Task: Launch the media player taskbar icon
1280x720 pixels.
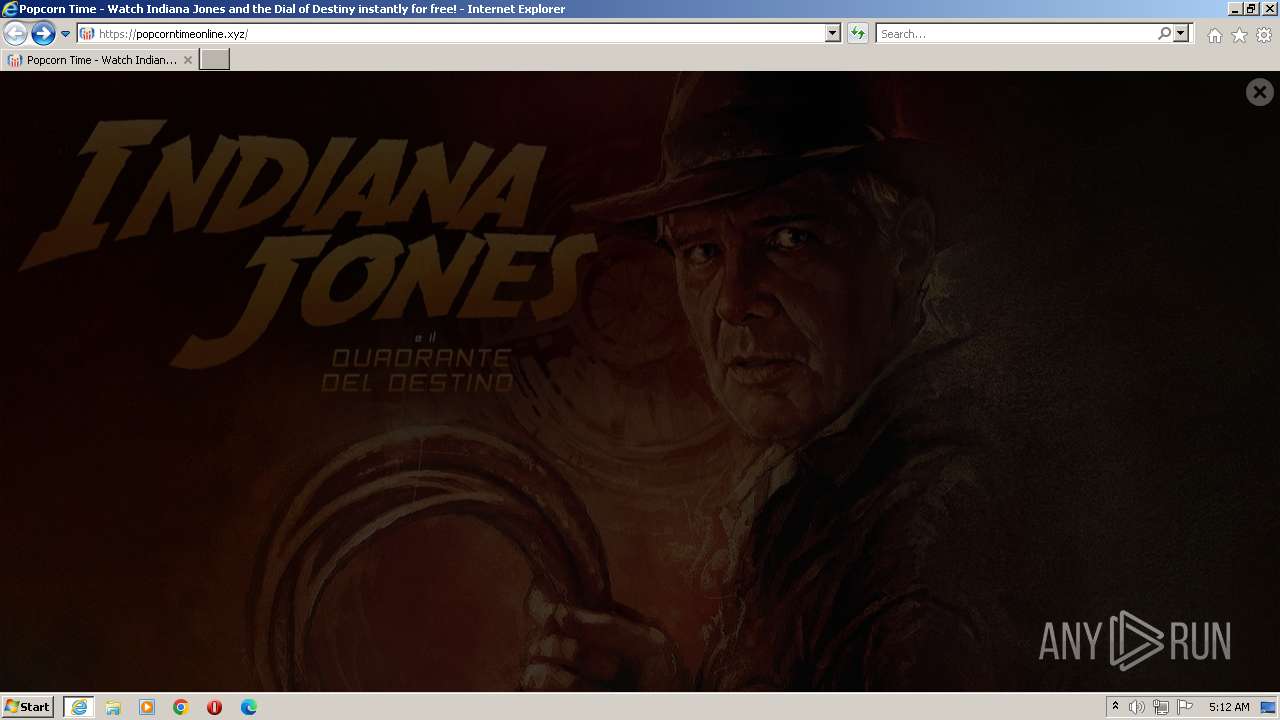Action: pos(147,707)
